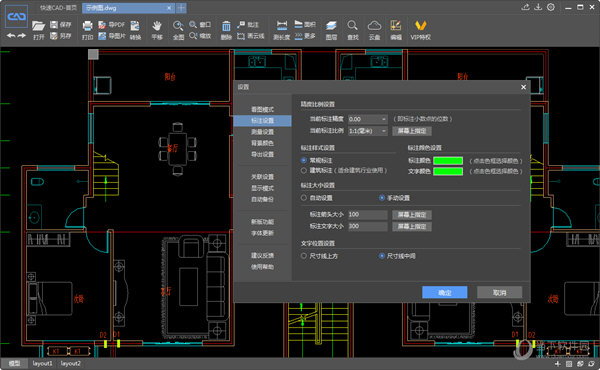Click Export to PDF (导PDF) icon

click(102, 24)
